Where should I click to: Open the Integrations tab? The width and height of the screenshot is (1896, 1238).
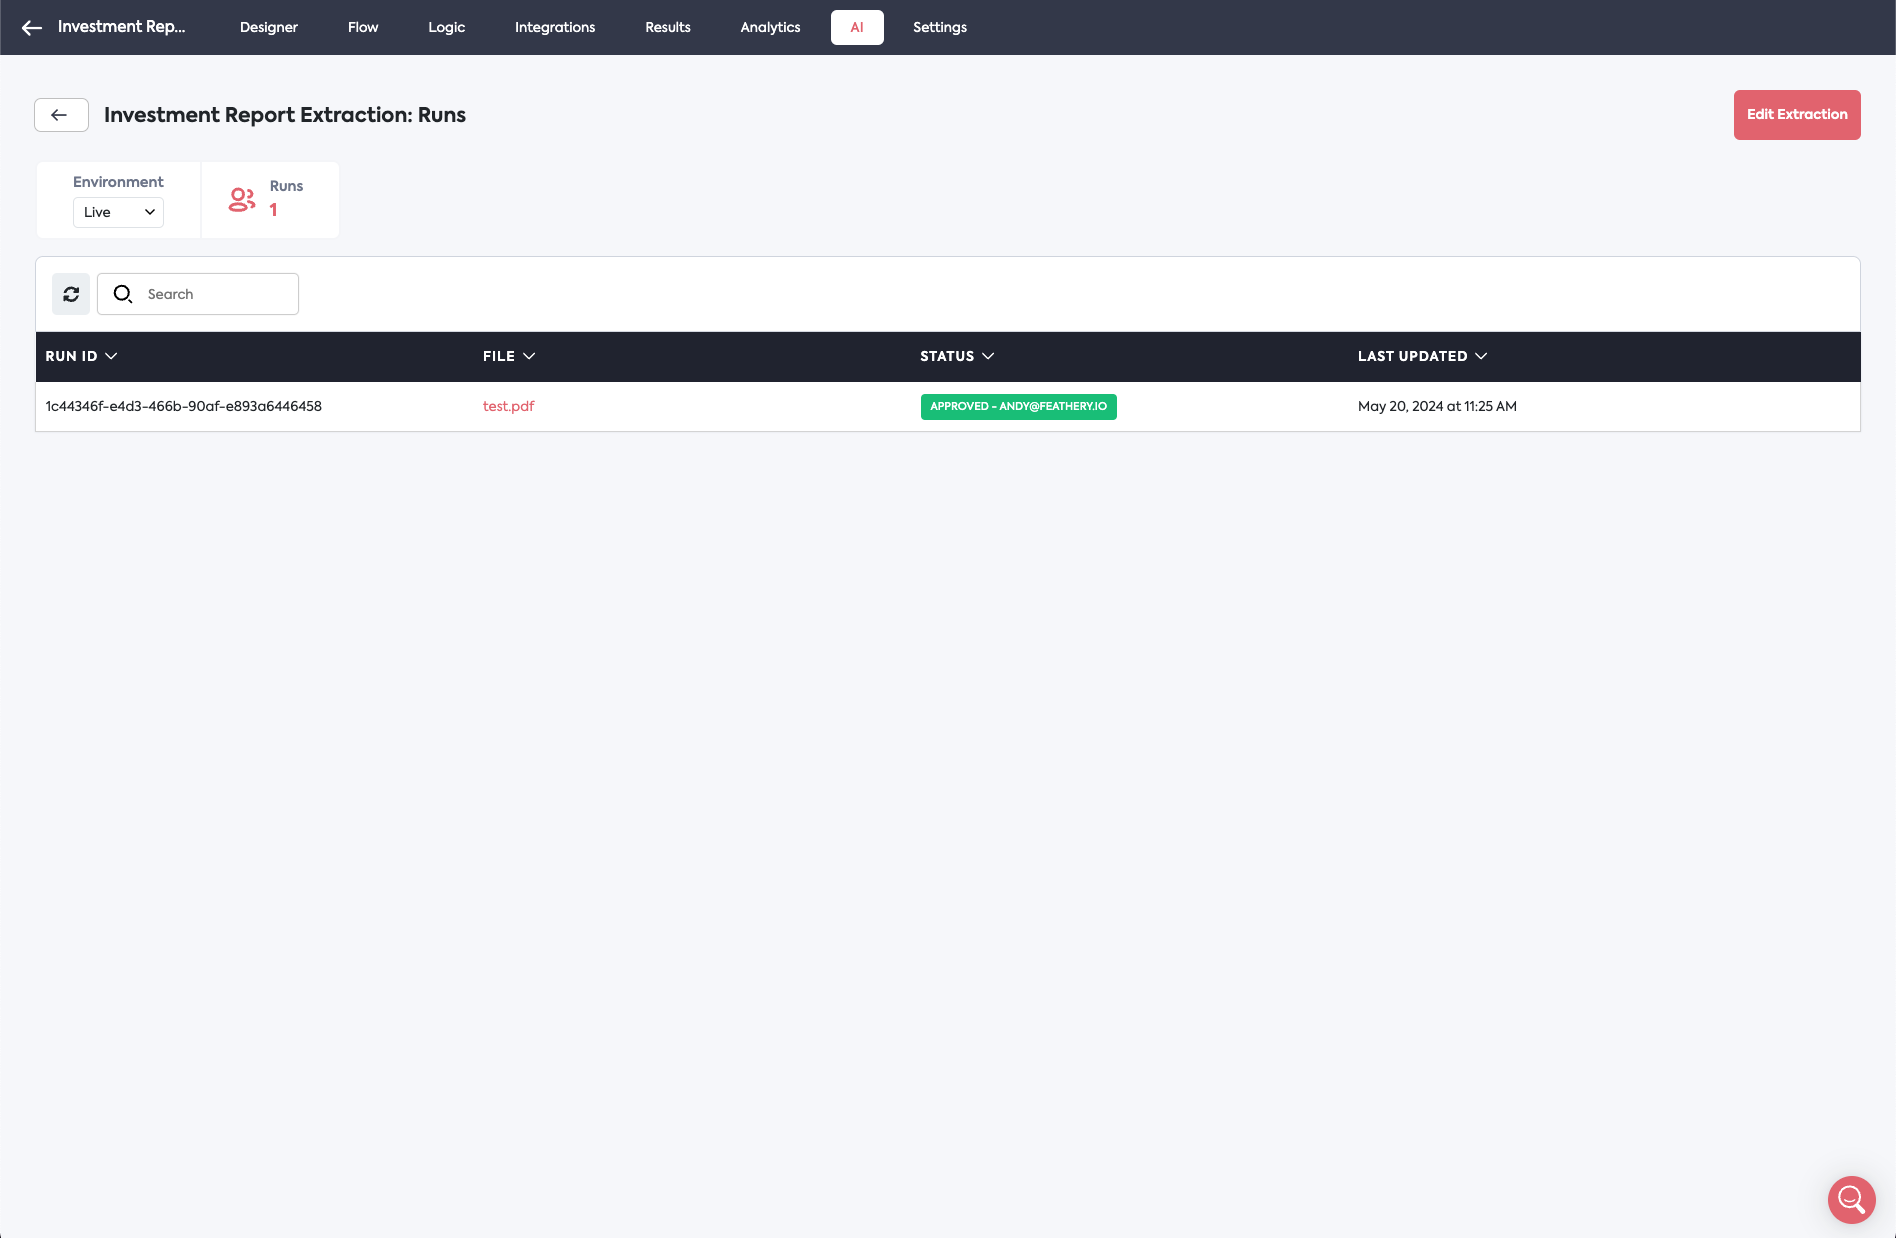pyautogui.click(x=554, y=27)
